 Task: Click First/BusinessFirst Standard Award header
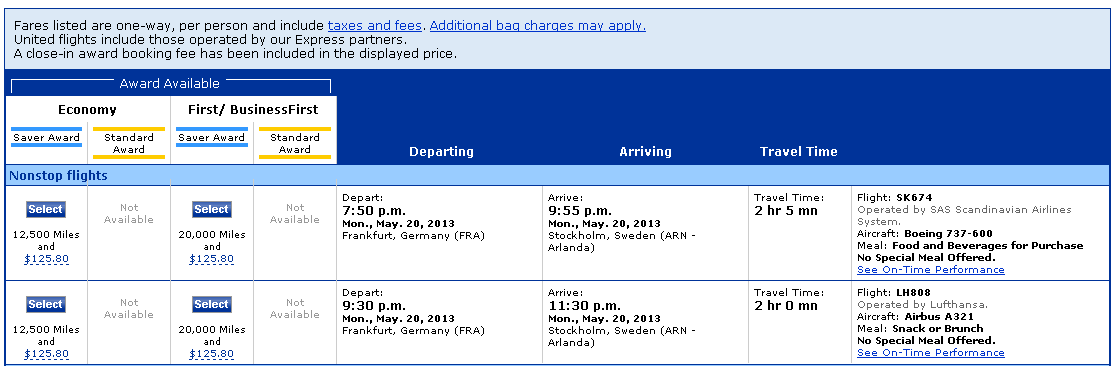pos(295,143)
